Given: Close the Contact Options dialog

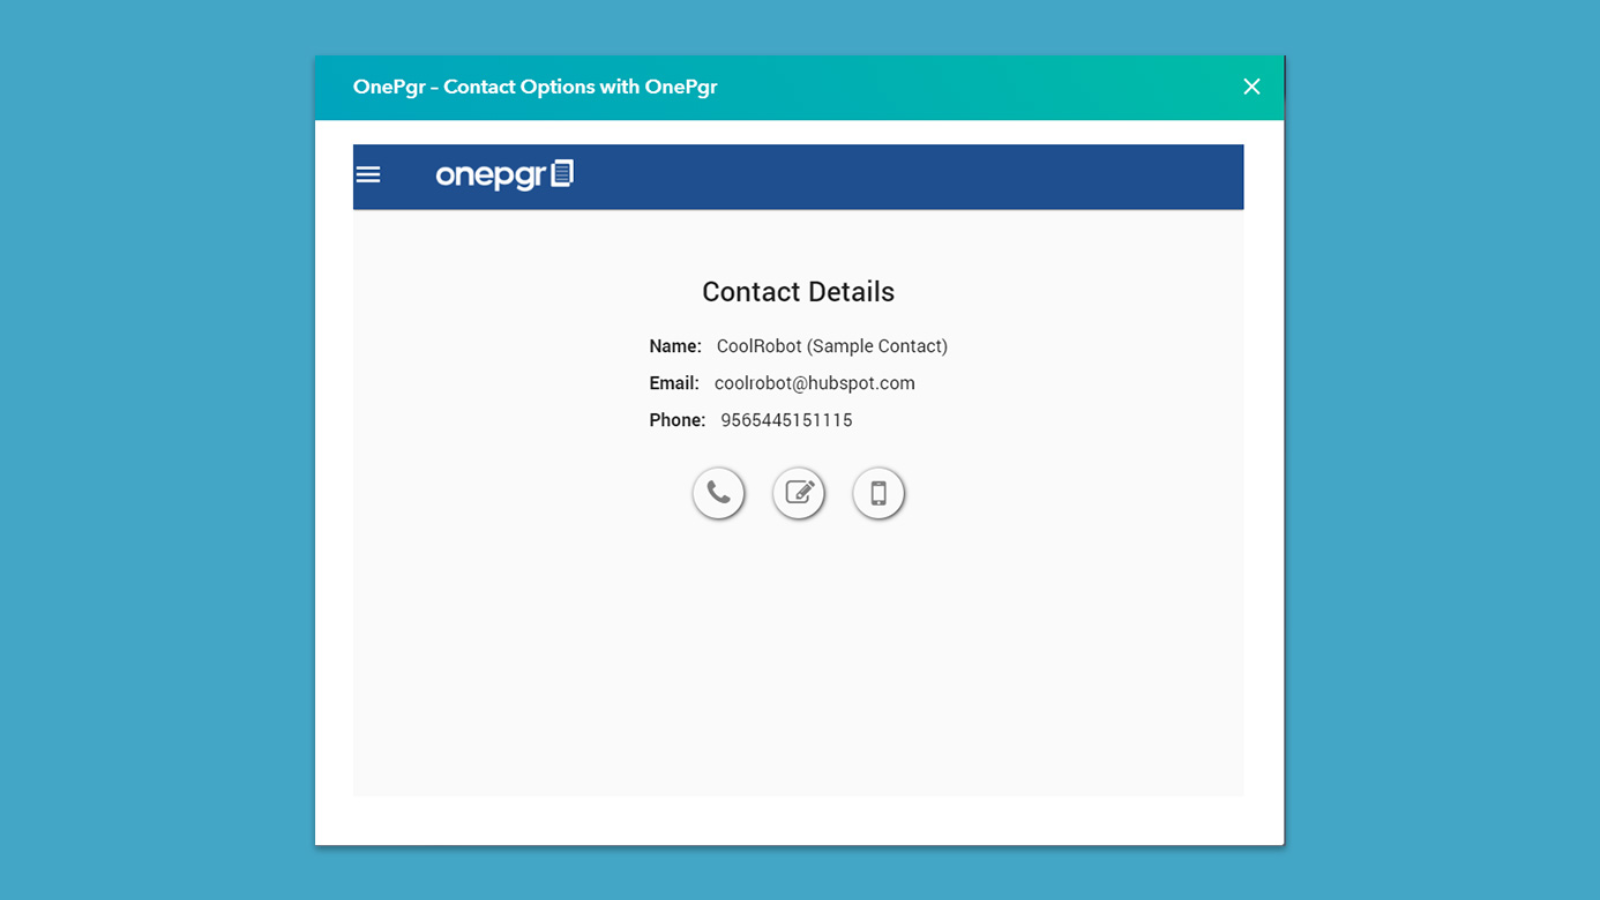Looking at the screenshot, I should (1251, 87).
